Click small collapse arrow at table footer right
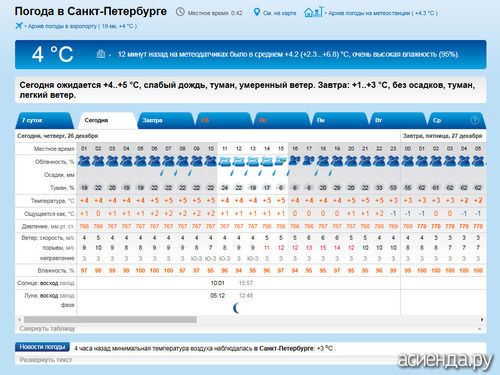Image resolution: width=500 pixels, height=375 pixels. click(x=480, y=329)
